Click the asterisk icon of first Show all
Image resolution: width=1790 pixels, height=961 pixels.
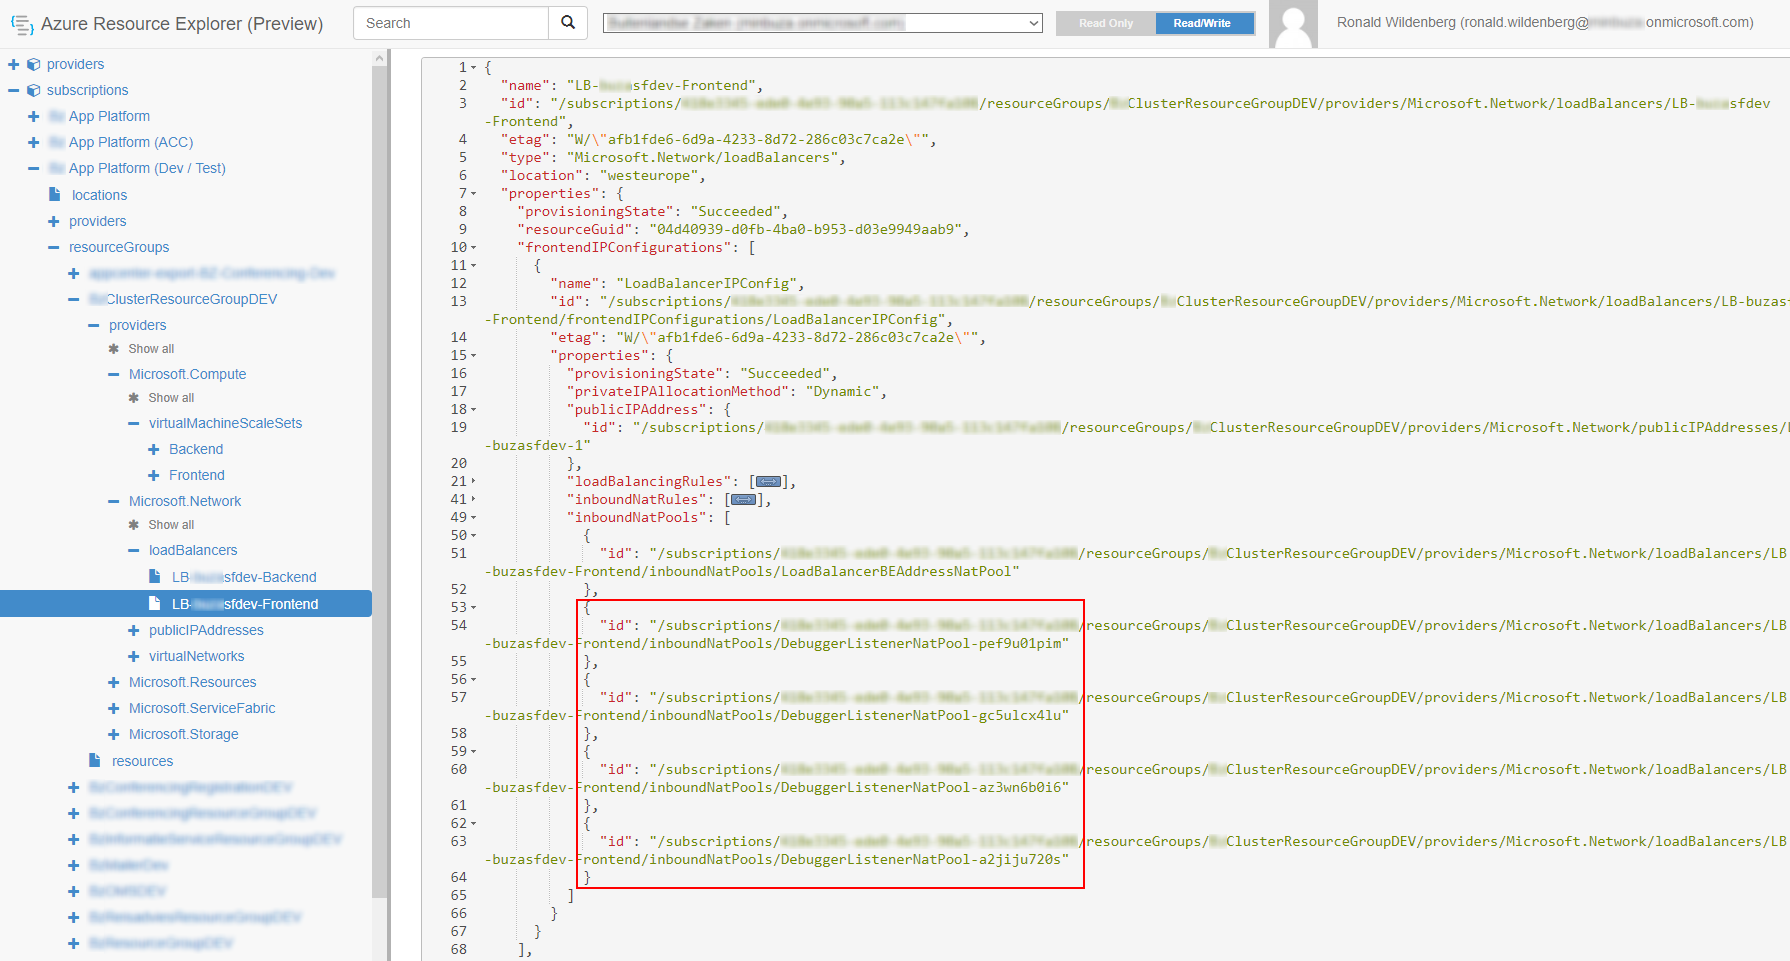(114, 349)
